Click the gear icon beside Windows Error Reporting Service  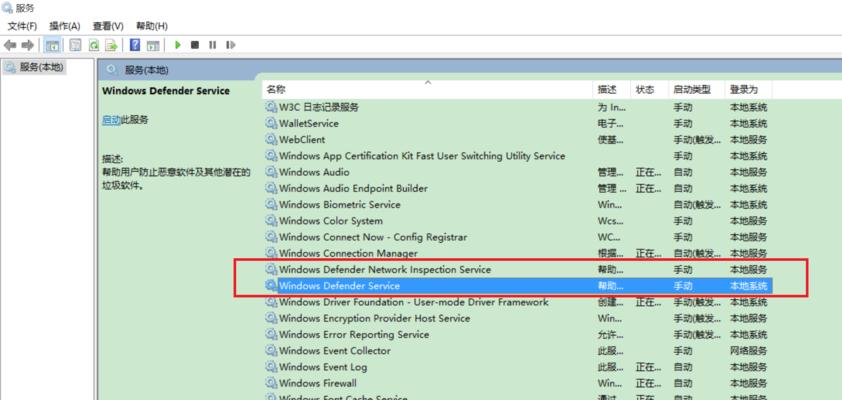click(271, 334)
